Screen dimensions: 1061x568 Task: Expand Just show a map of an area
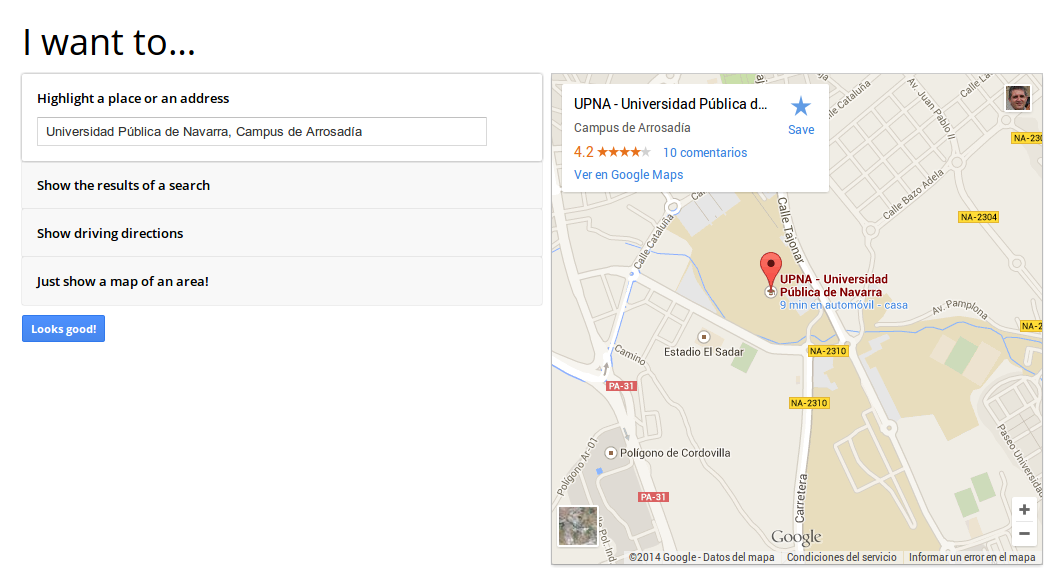pos(282,281)
